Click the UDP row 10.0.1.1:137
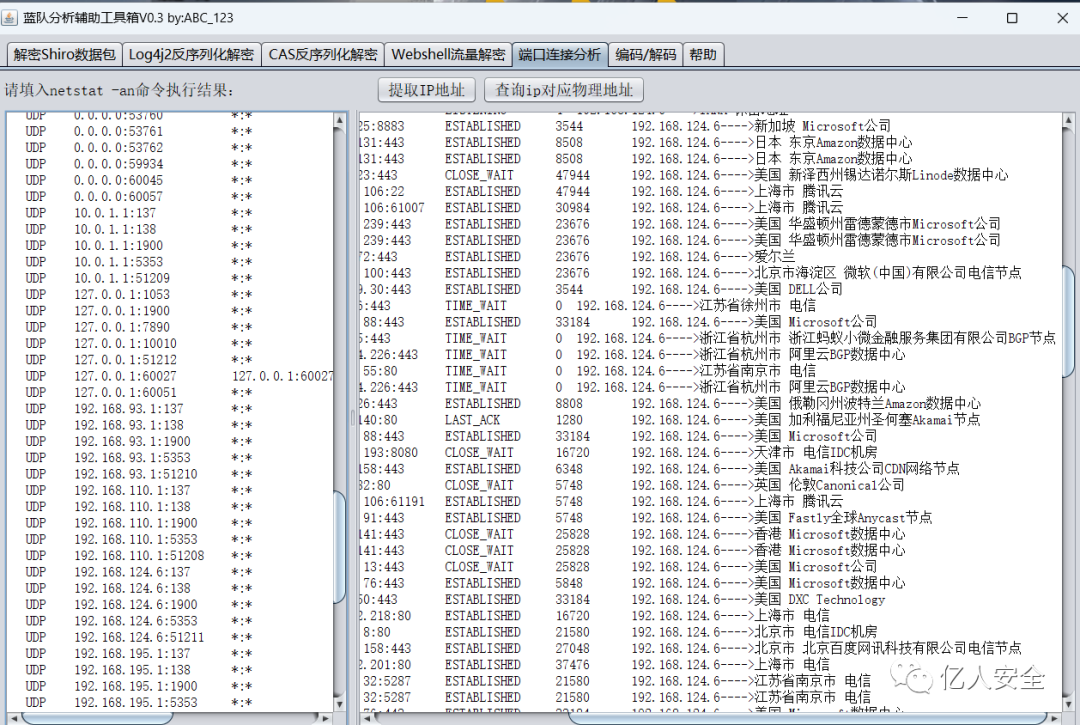Image resolution: width=1080 pixels, height=725 pixels. coord(138,213)
